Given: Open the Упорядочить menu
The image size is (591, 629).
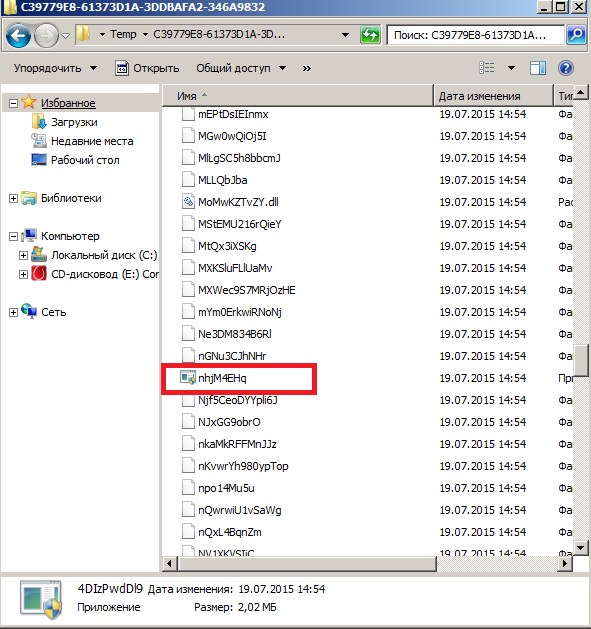Looking at the screenshot, I should [55, 68].
